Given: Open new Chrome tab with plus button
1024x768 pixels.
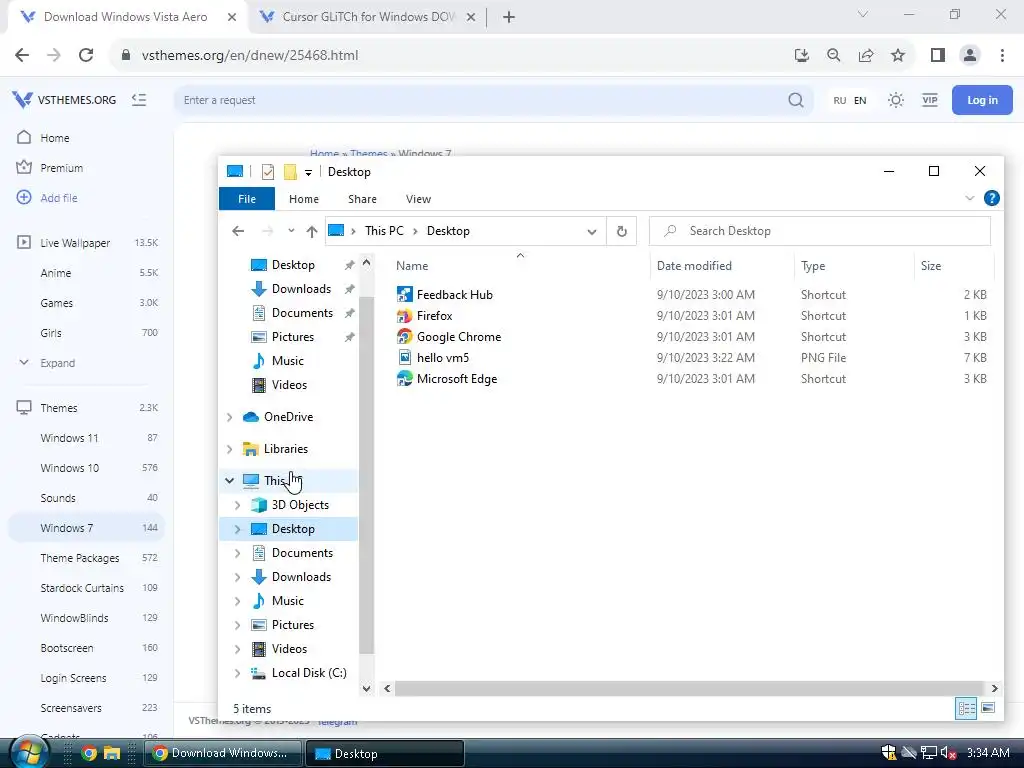Looking at the screenshot, I should tap(509, 18).
